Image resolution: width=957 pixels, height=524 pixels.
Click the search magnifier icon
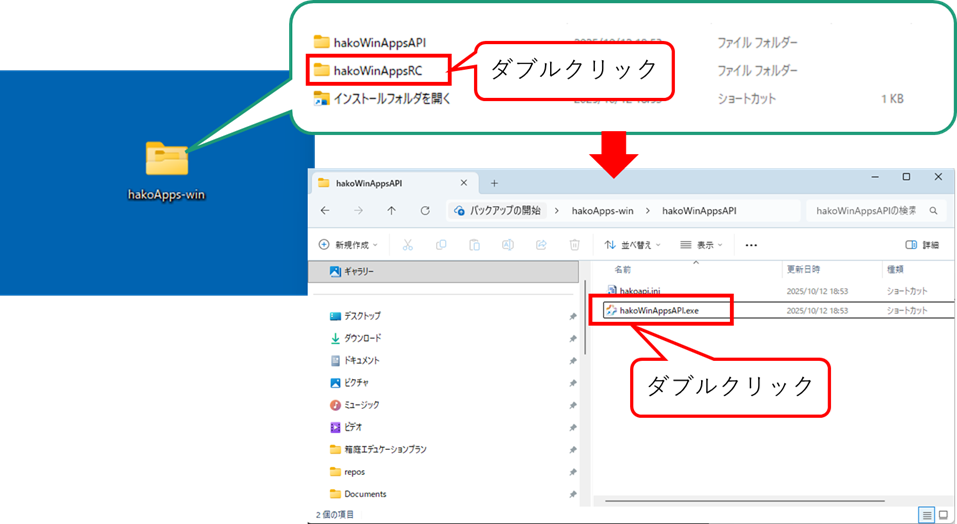pyautogui.click(x=933, y=210)
